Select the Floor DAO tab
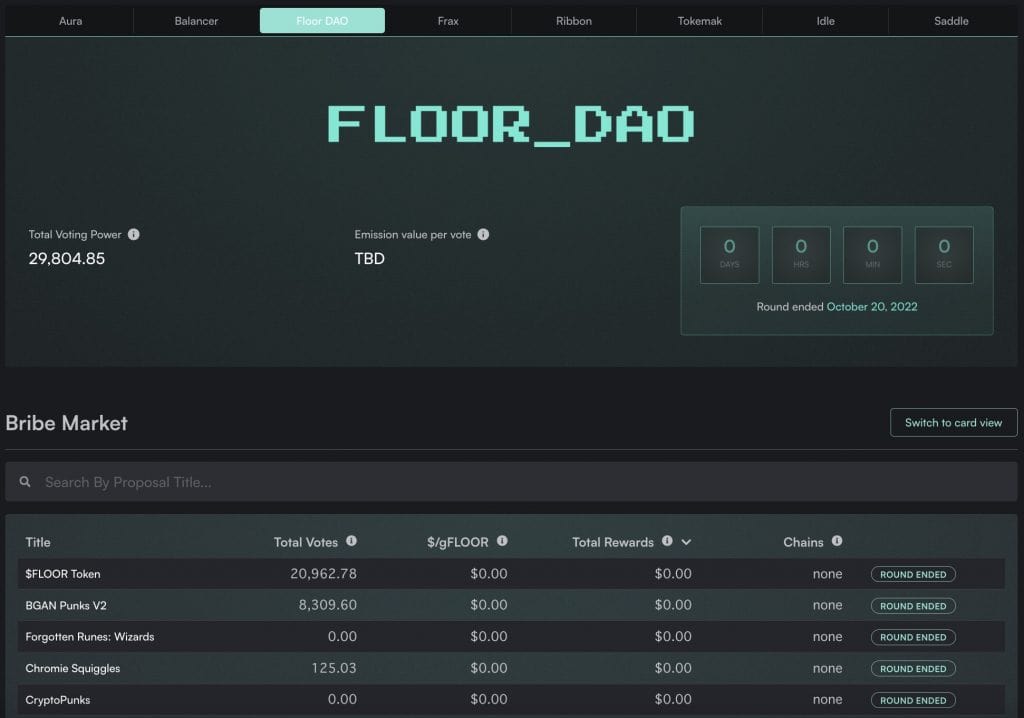Screen dimensions: 1024x718 pos(322,21)
